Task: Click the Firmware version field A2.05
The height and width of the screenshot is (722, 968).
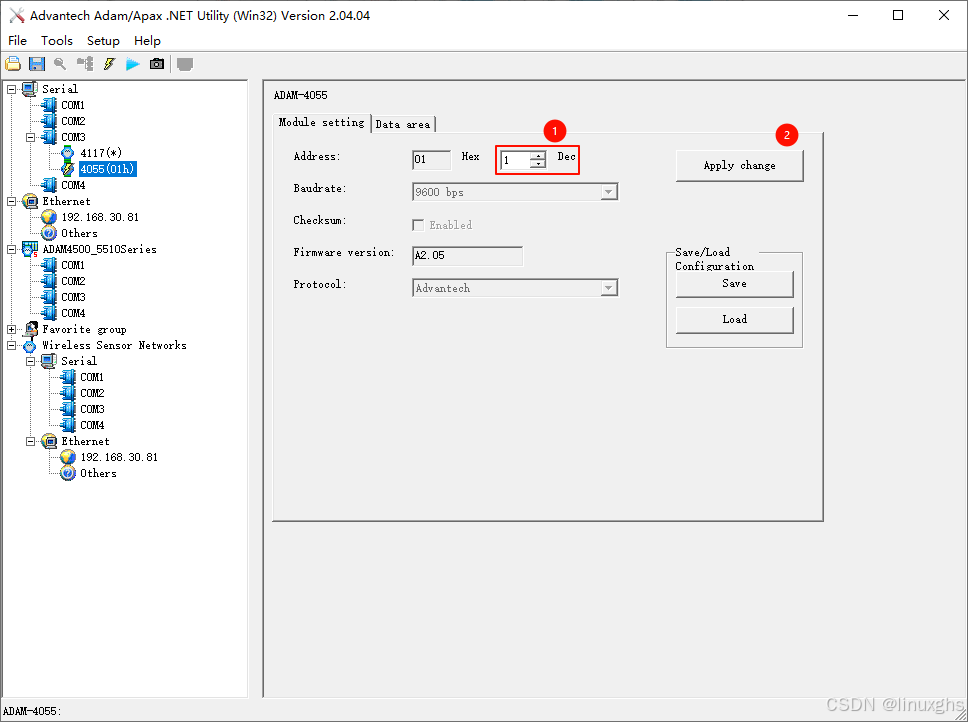Action: [467, 255]
